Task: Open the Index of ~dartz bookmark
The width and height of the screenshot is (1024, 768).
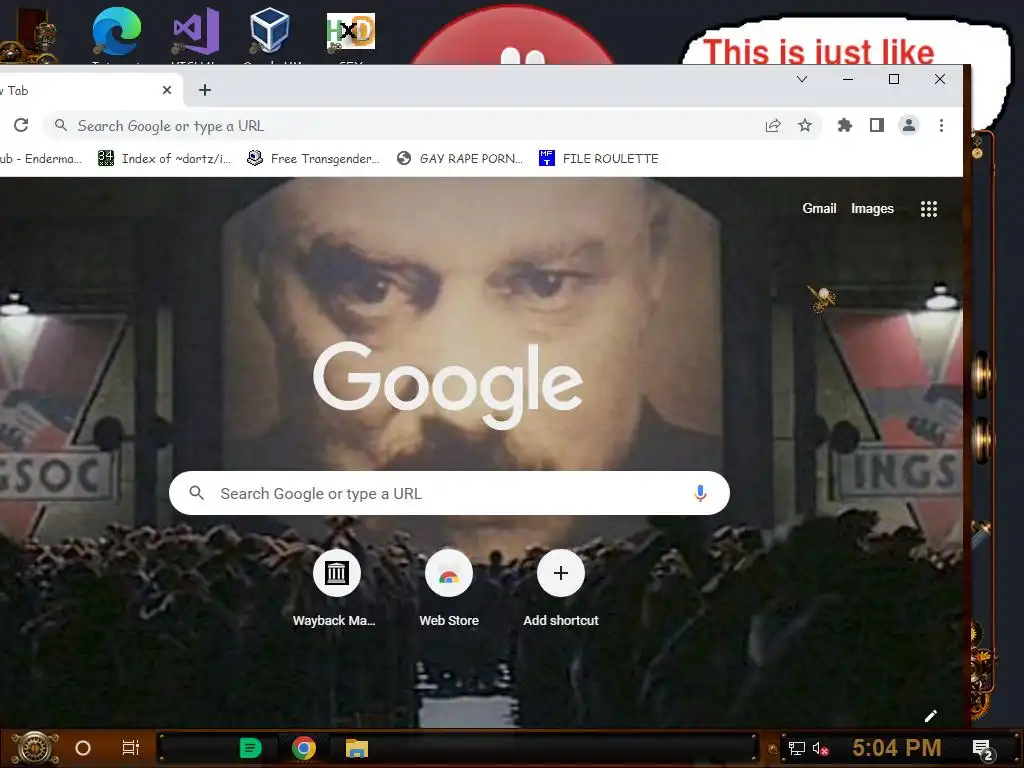Action: click(x=164, y=159)
